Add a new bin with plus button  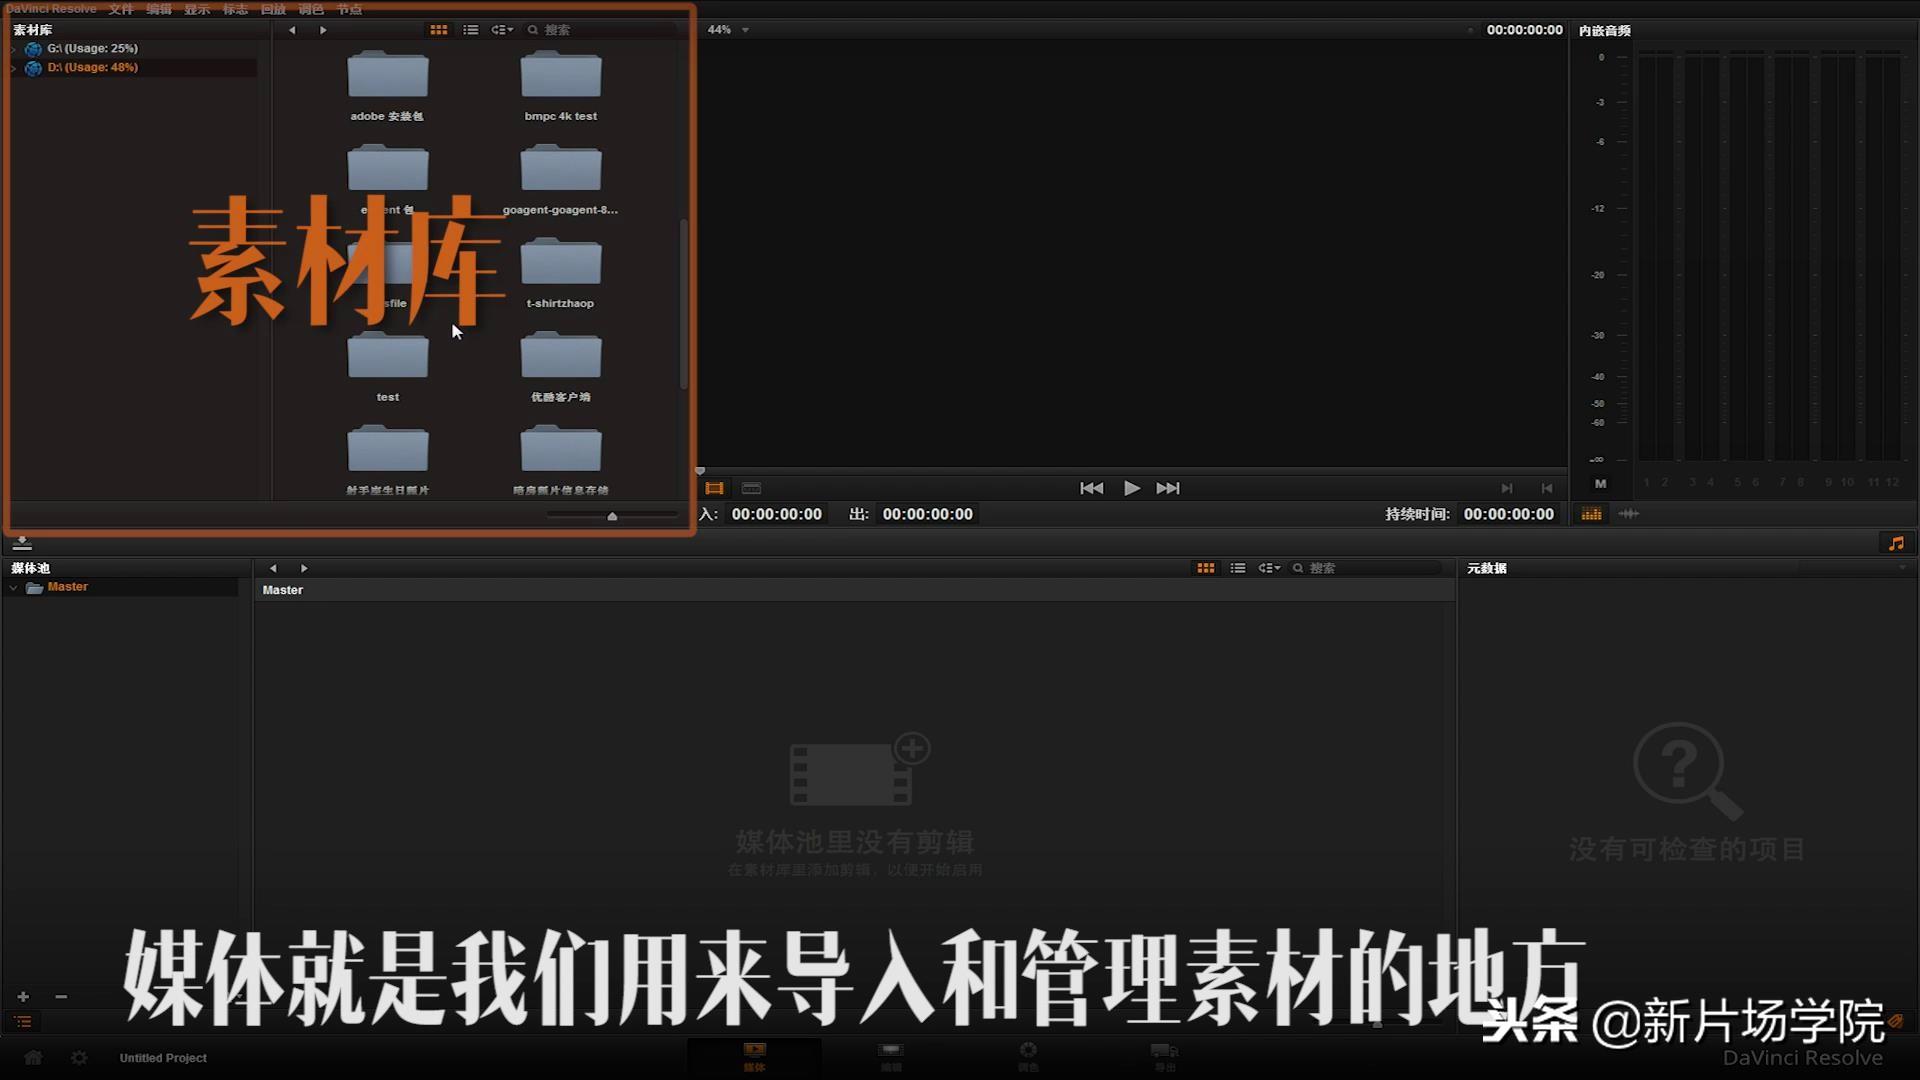coord(23,997)
